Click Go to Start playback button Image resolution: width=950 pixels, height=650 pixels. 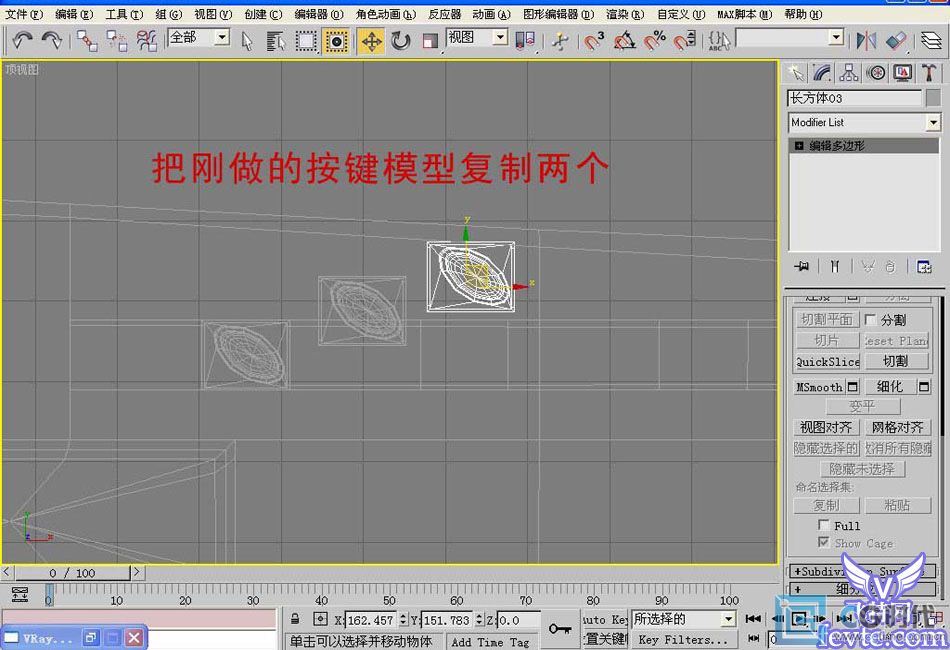[753, 618]
